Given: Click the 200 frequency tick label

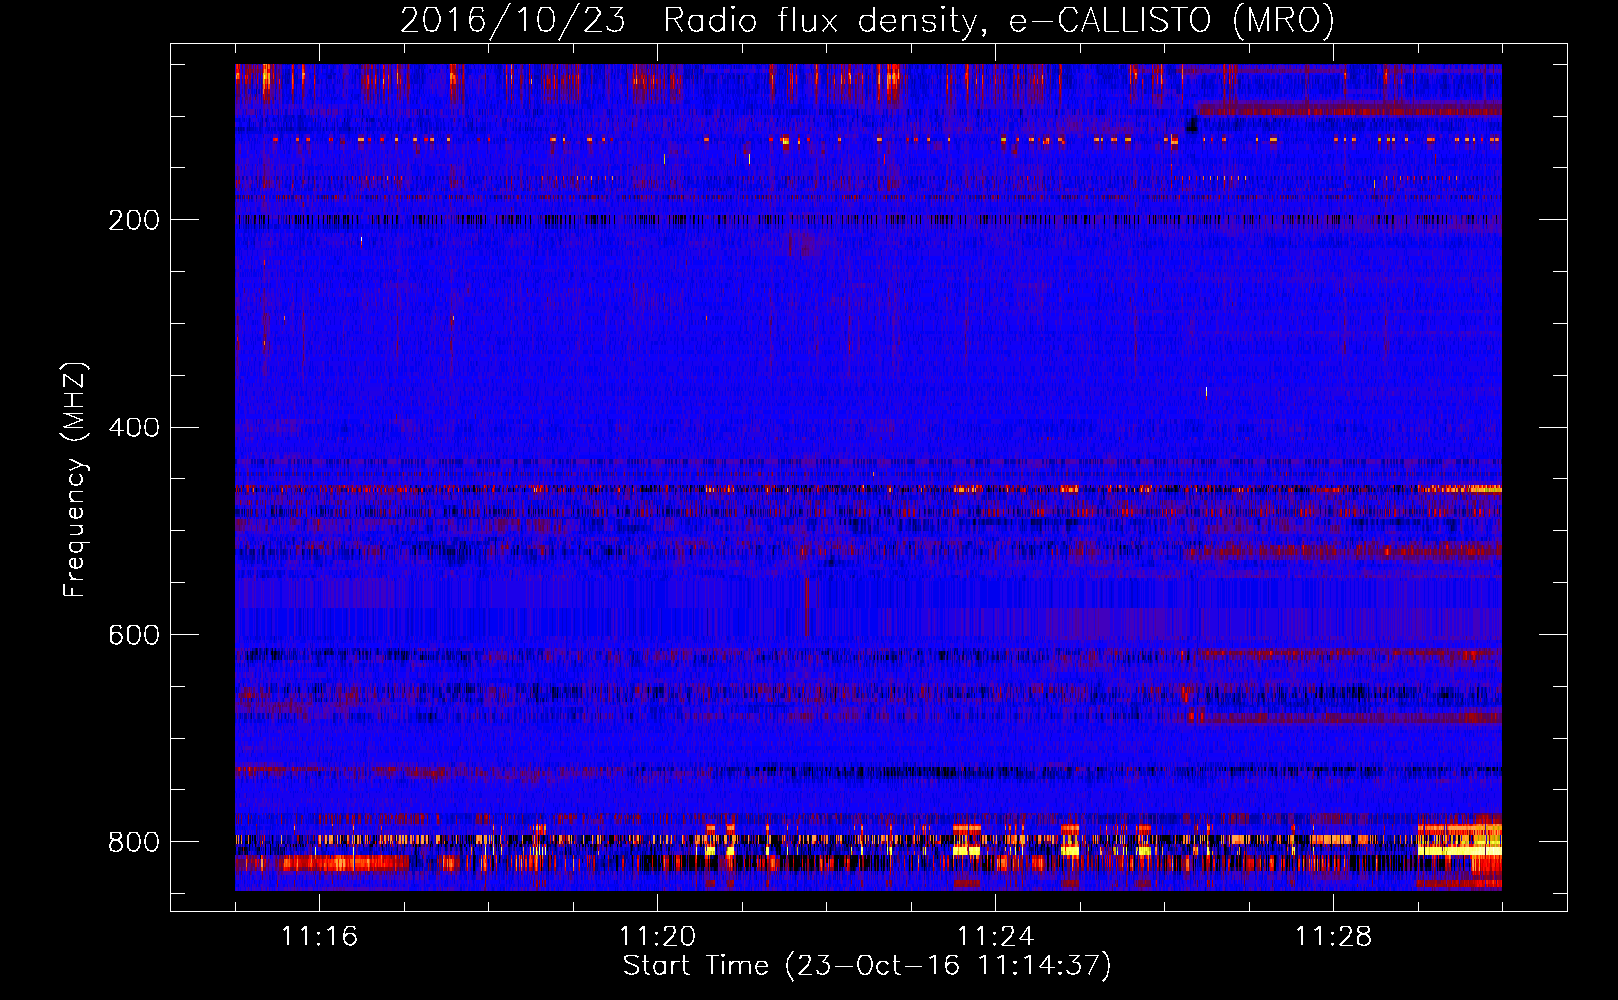Looking at the screenshot, I should [134, 220].
